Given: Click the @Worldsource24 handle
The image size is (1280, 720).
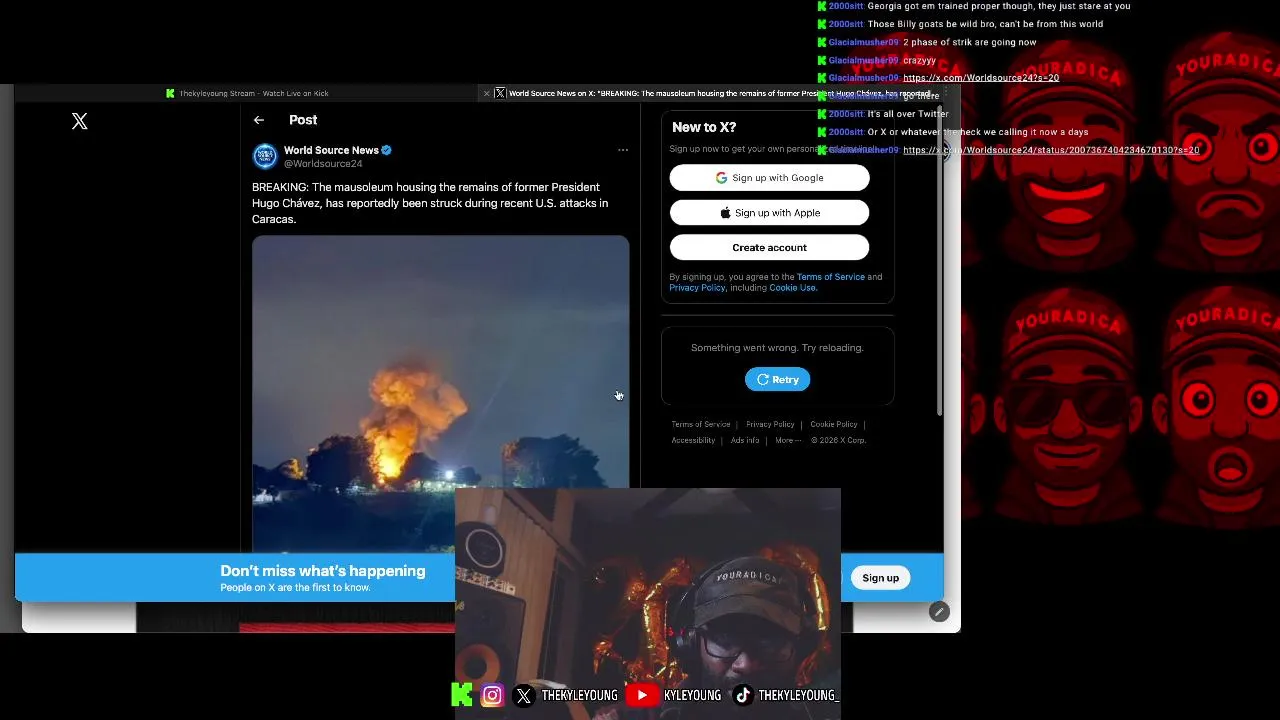Looking at the screenshot, I should tap(323, 163).
